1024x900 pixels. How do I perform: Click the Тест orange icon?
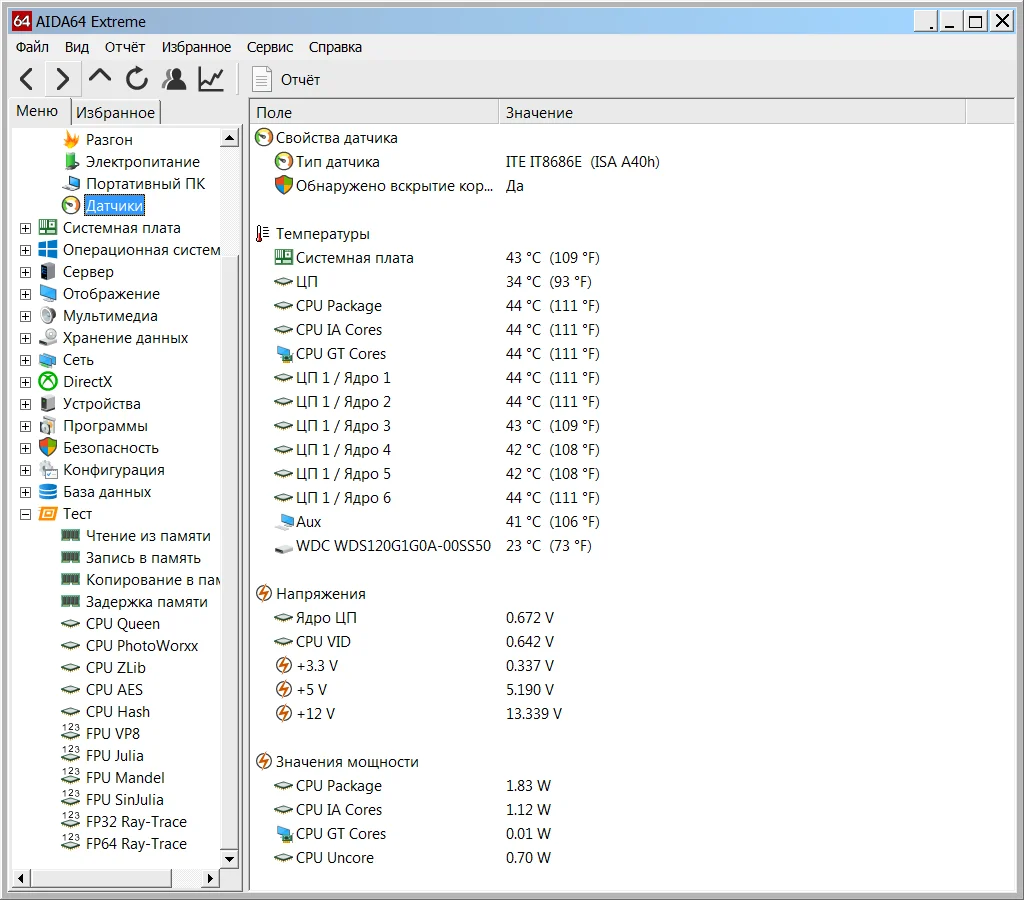(48, 513)
